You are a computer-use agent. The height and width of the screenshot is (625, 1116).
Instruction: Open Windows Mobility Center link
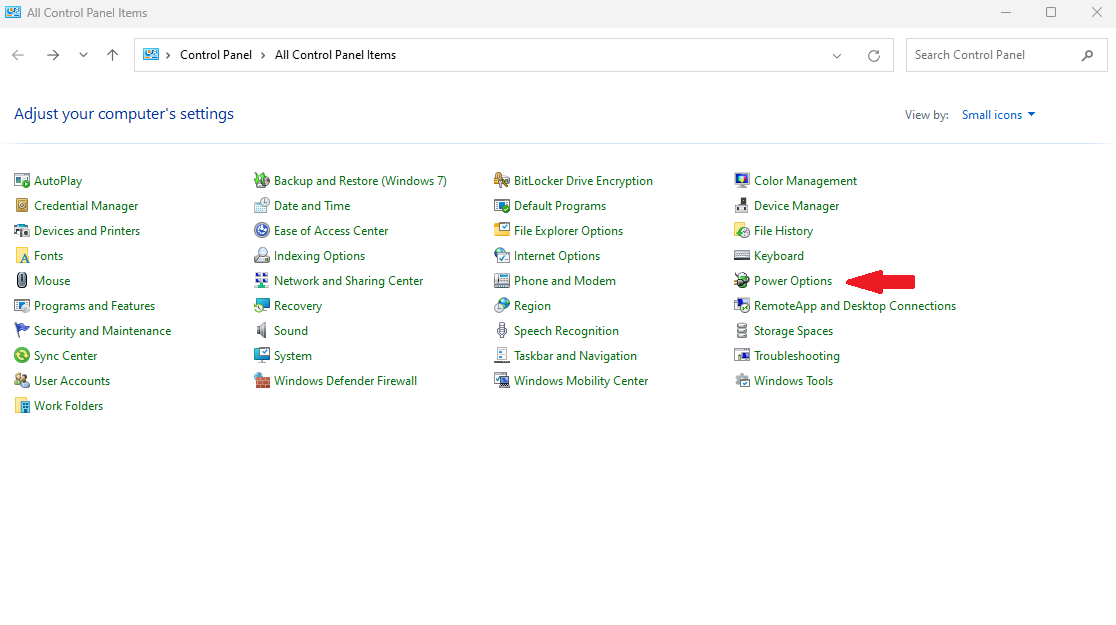click(581, 381)
